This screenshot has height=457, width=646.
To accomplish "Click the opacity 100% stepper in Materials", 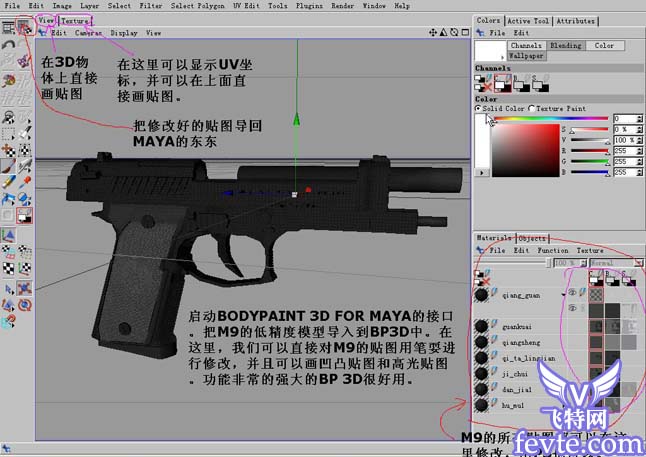I will pyautogui.click(x=583, y=262).
